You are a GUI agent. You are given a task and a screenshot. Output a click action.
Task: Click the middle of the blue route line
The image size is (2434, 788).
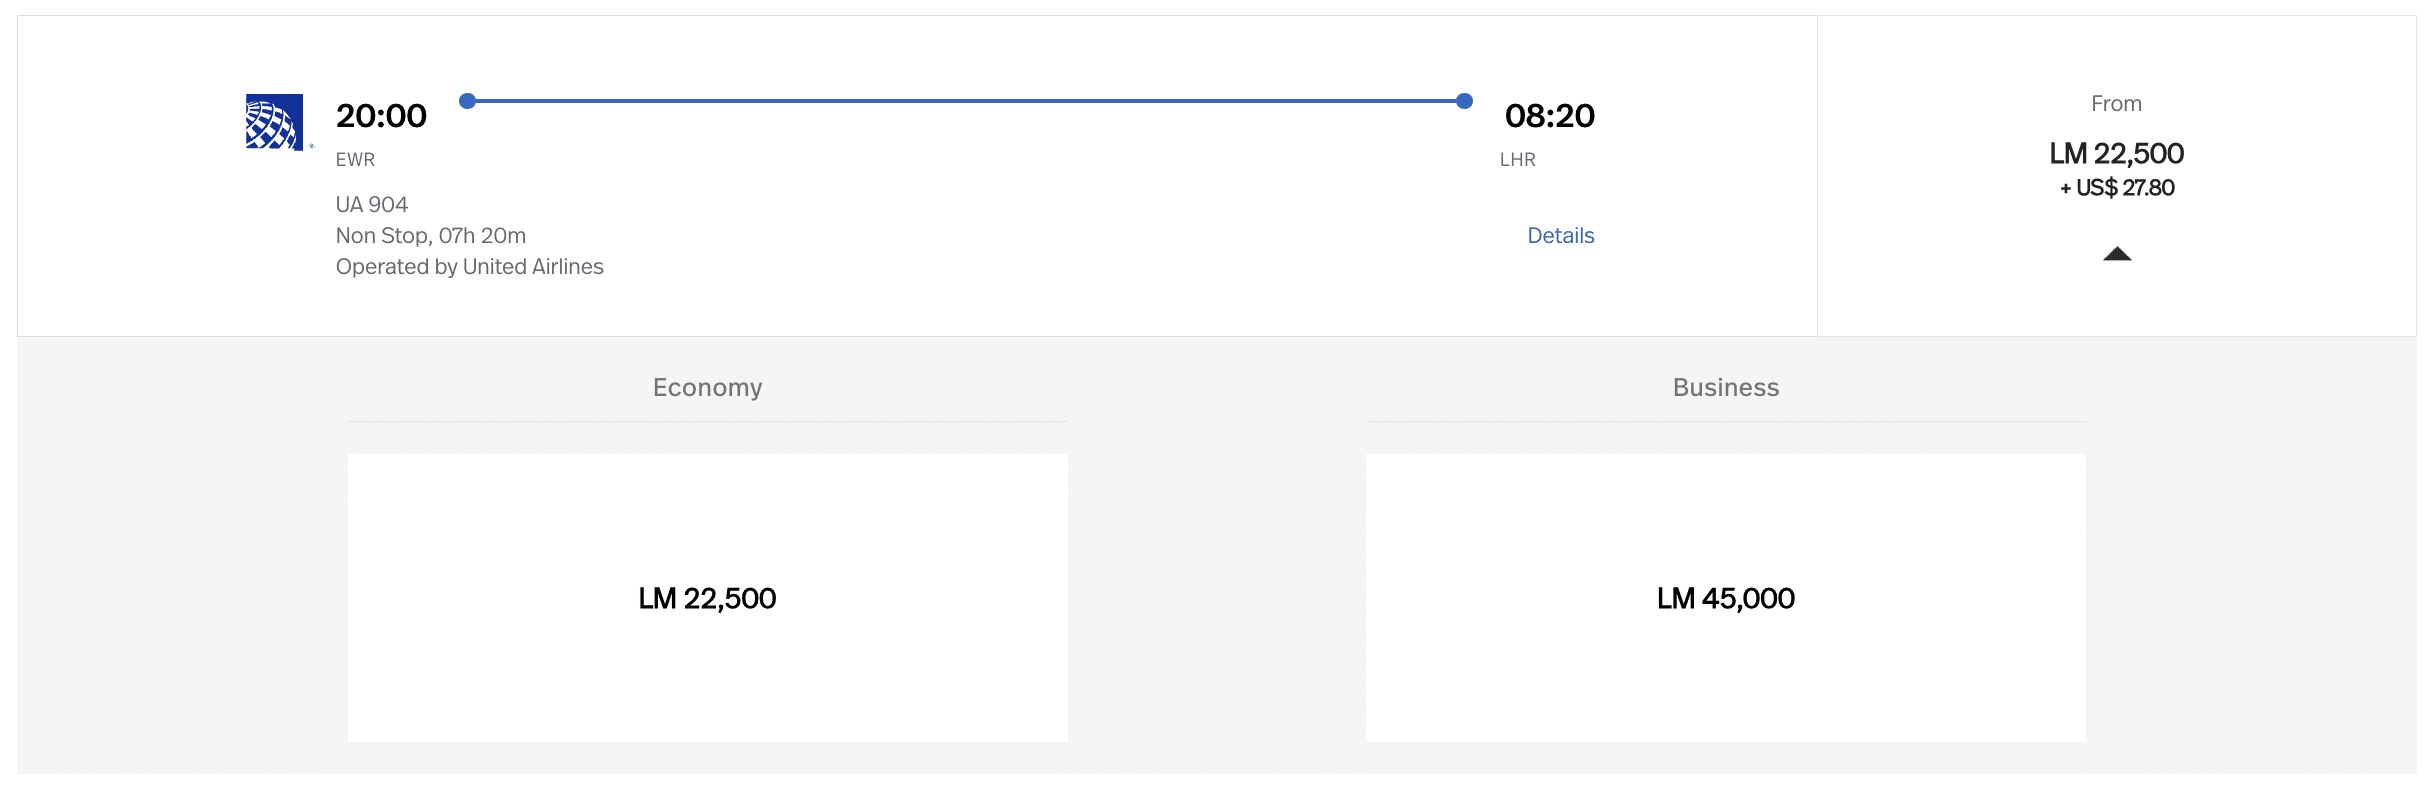tap(966, 101)
